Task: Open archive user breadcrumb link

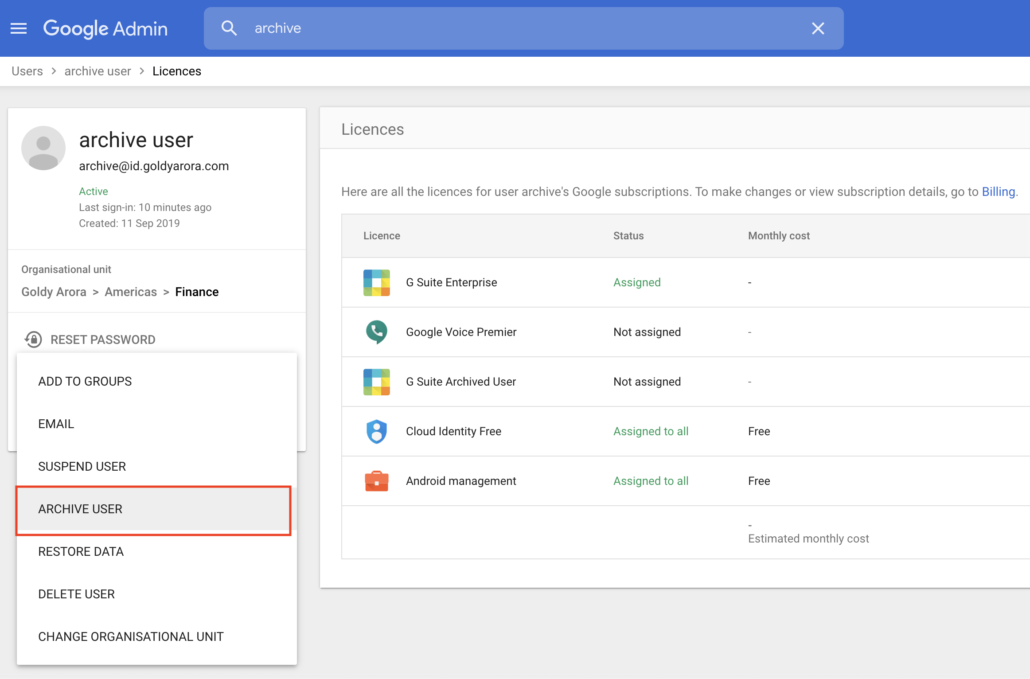Action: (97, 71)
